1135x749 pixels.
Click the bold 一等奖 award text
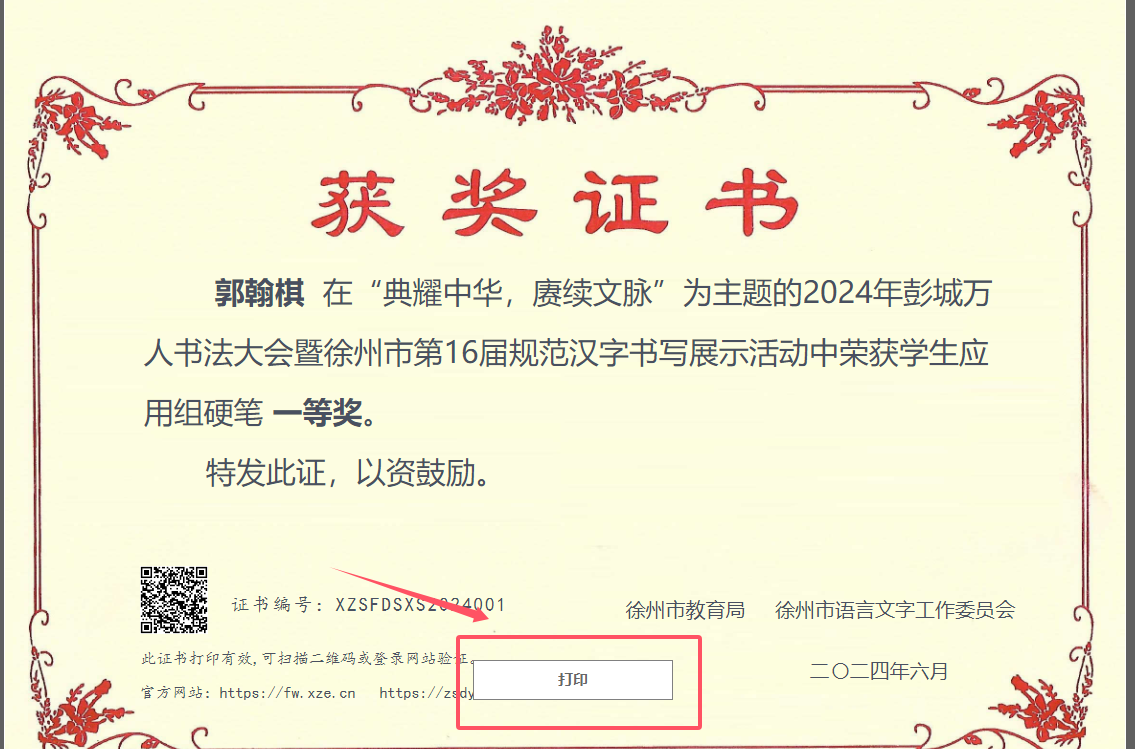317,413
